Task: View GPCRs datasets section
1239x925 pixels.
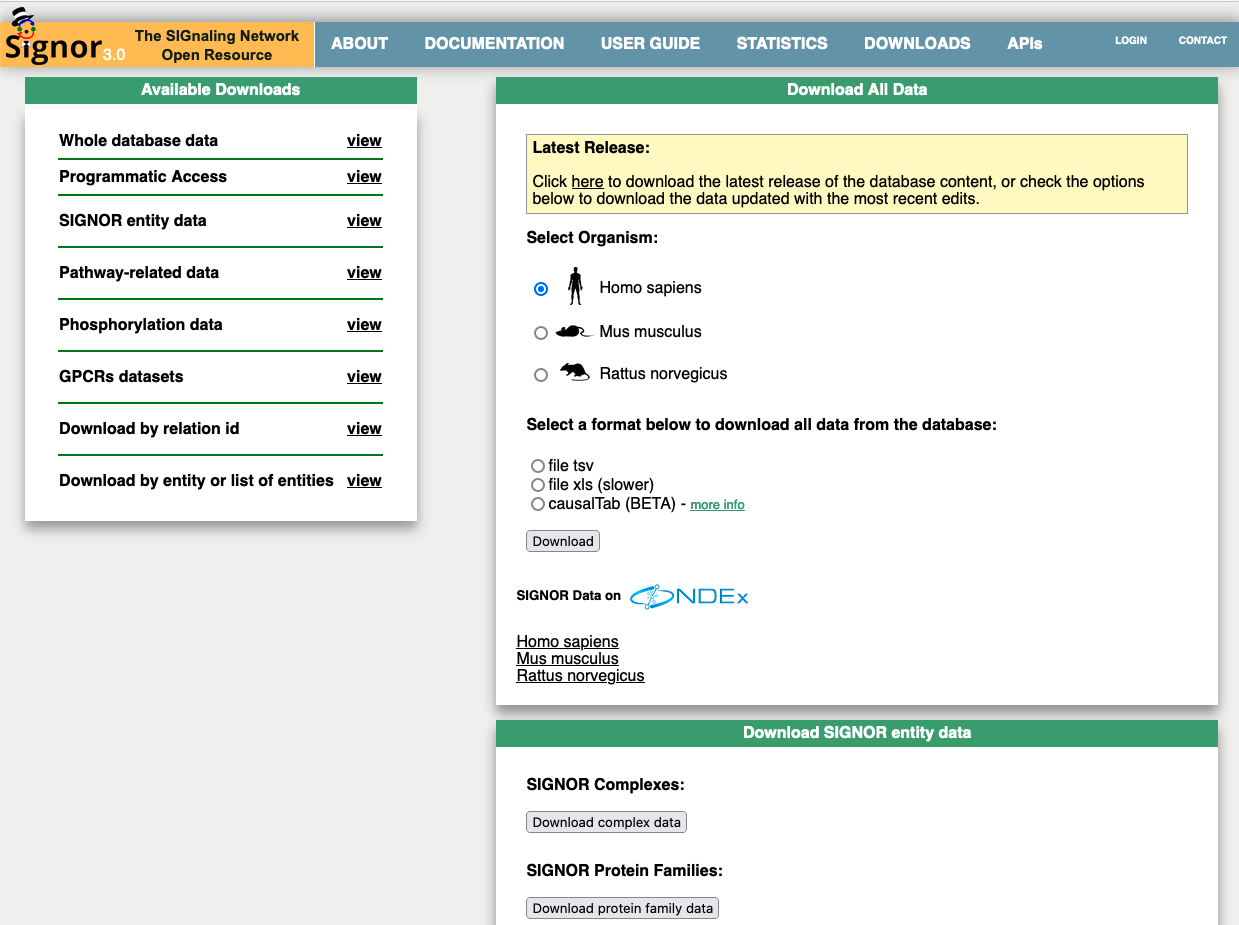Action: coord(364,377)
